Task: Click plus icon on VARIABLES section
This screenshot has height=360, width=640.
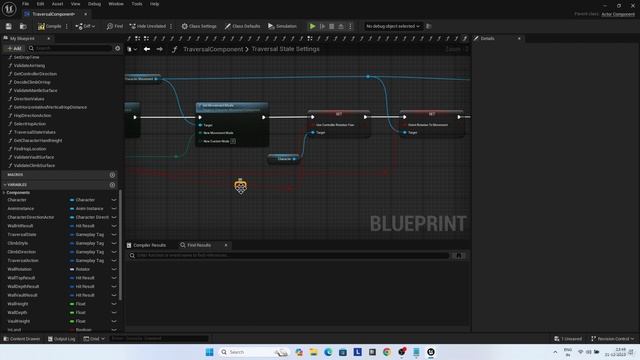Action: click(112, 185)
